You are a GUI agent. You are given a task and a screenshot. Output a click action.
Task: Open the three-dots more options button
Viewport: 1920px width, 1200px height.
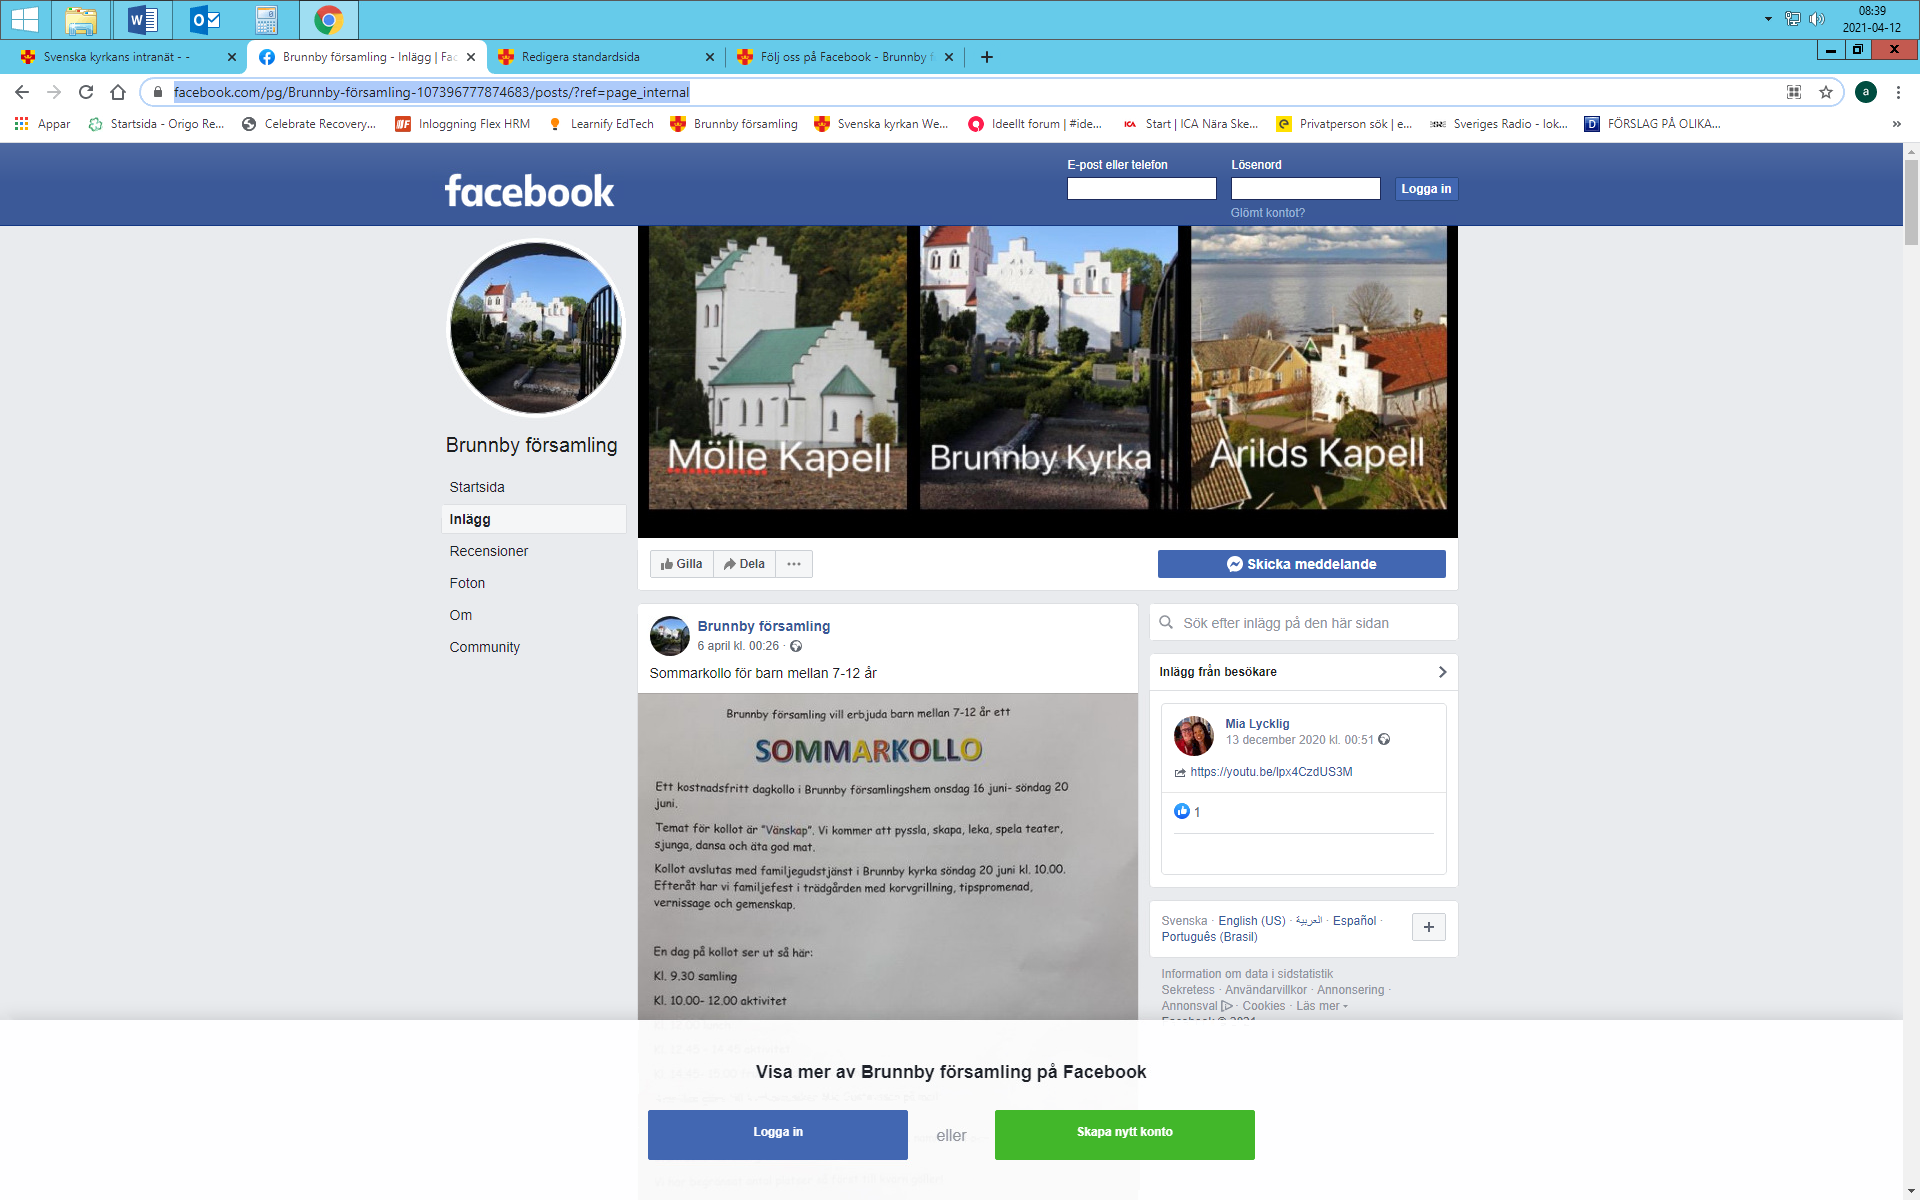pyautogui.click(x=794, y=564)
